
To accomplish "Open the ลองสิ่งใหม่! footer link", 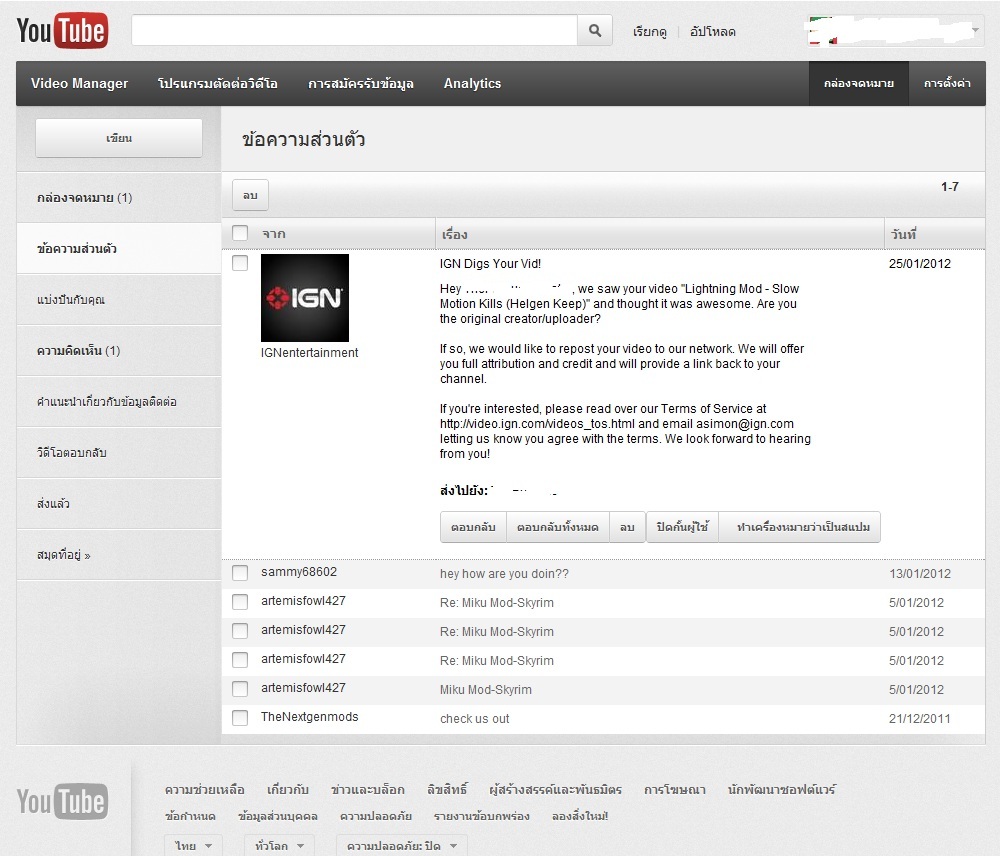I will pyautogui.click(x=580, y=816).
